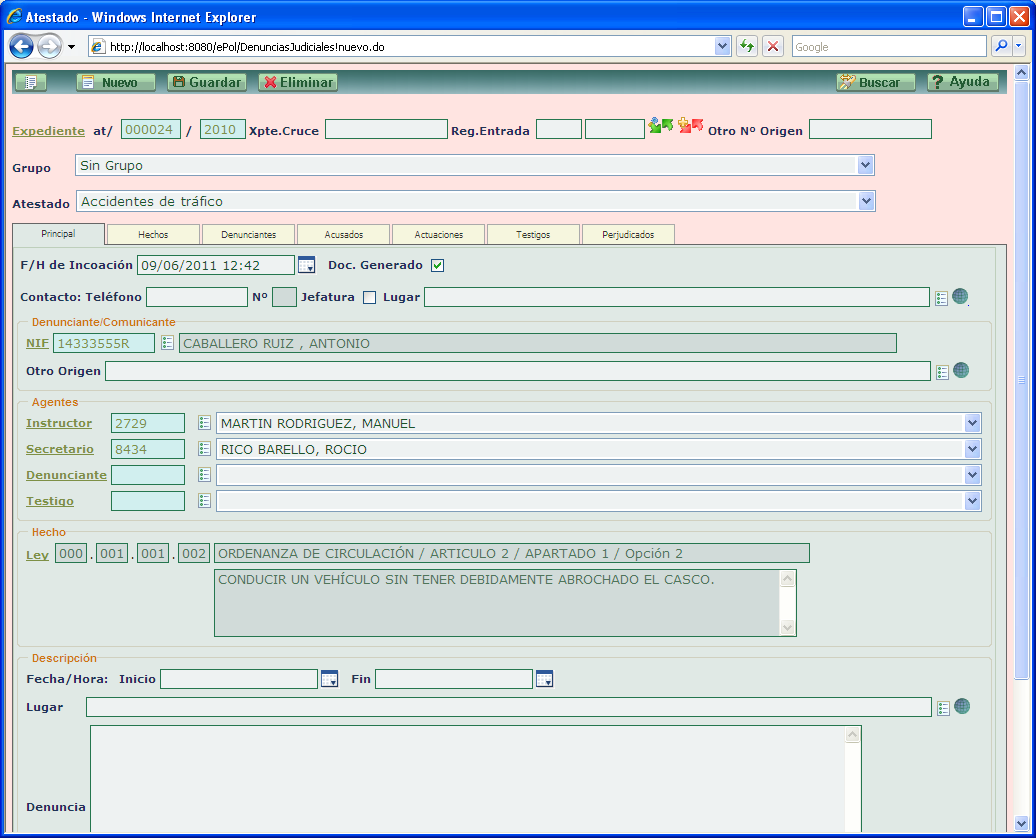1036x838 pixels.
Task: Click the green arrows icon after Reg.Entrada
Action: click(x=660, y=126)
